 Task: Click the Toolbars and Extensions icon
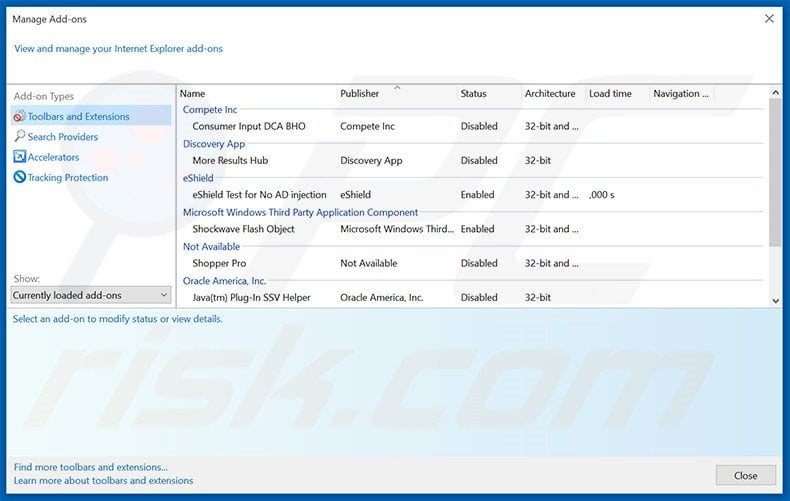(x=19, y=116)
